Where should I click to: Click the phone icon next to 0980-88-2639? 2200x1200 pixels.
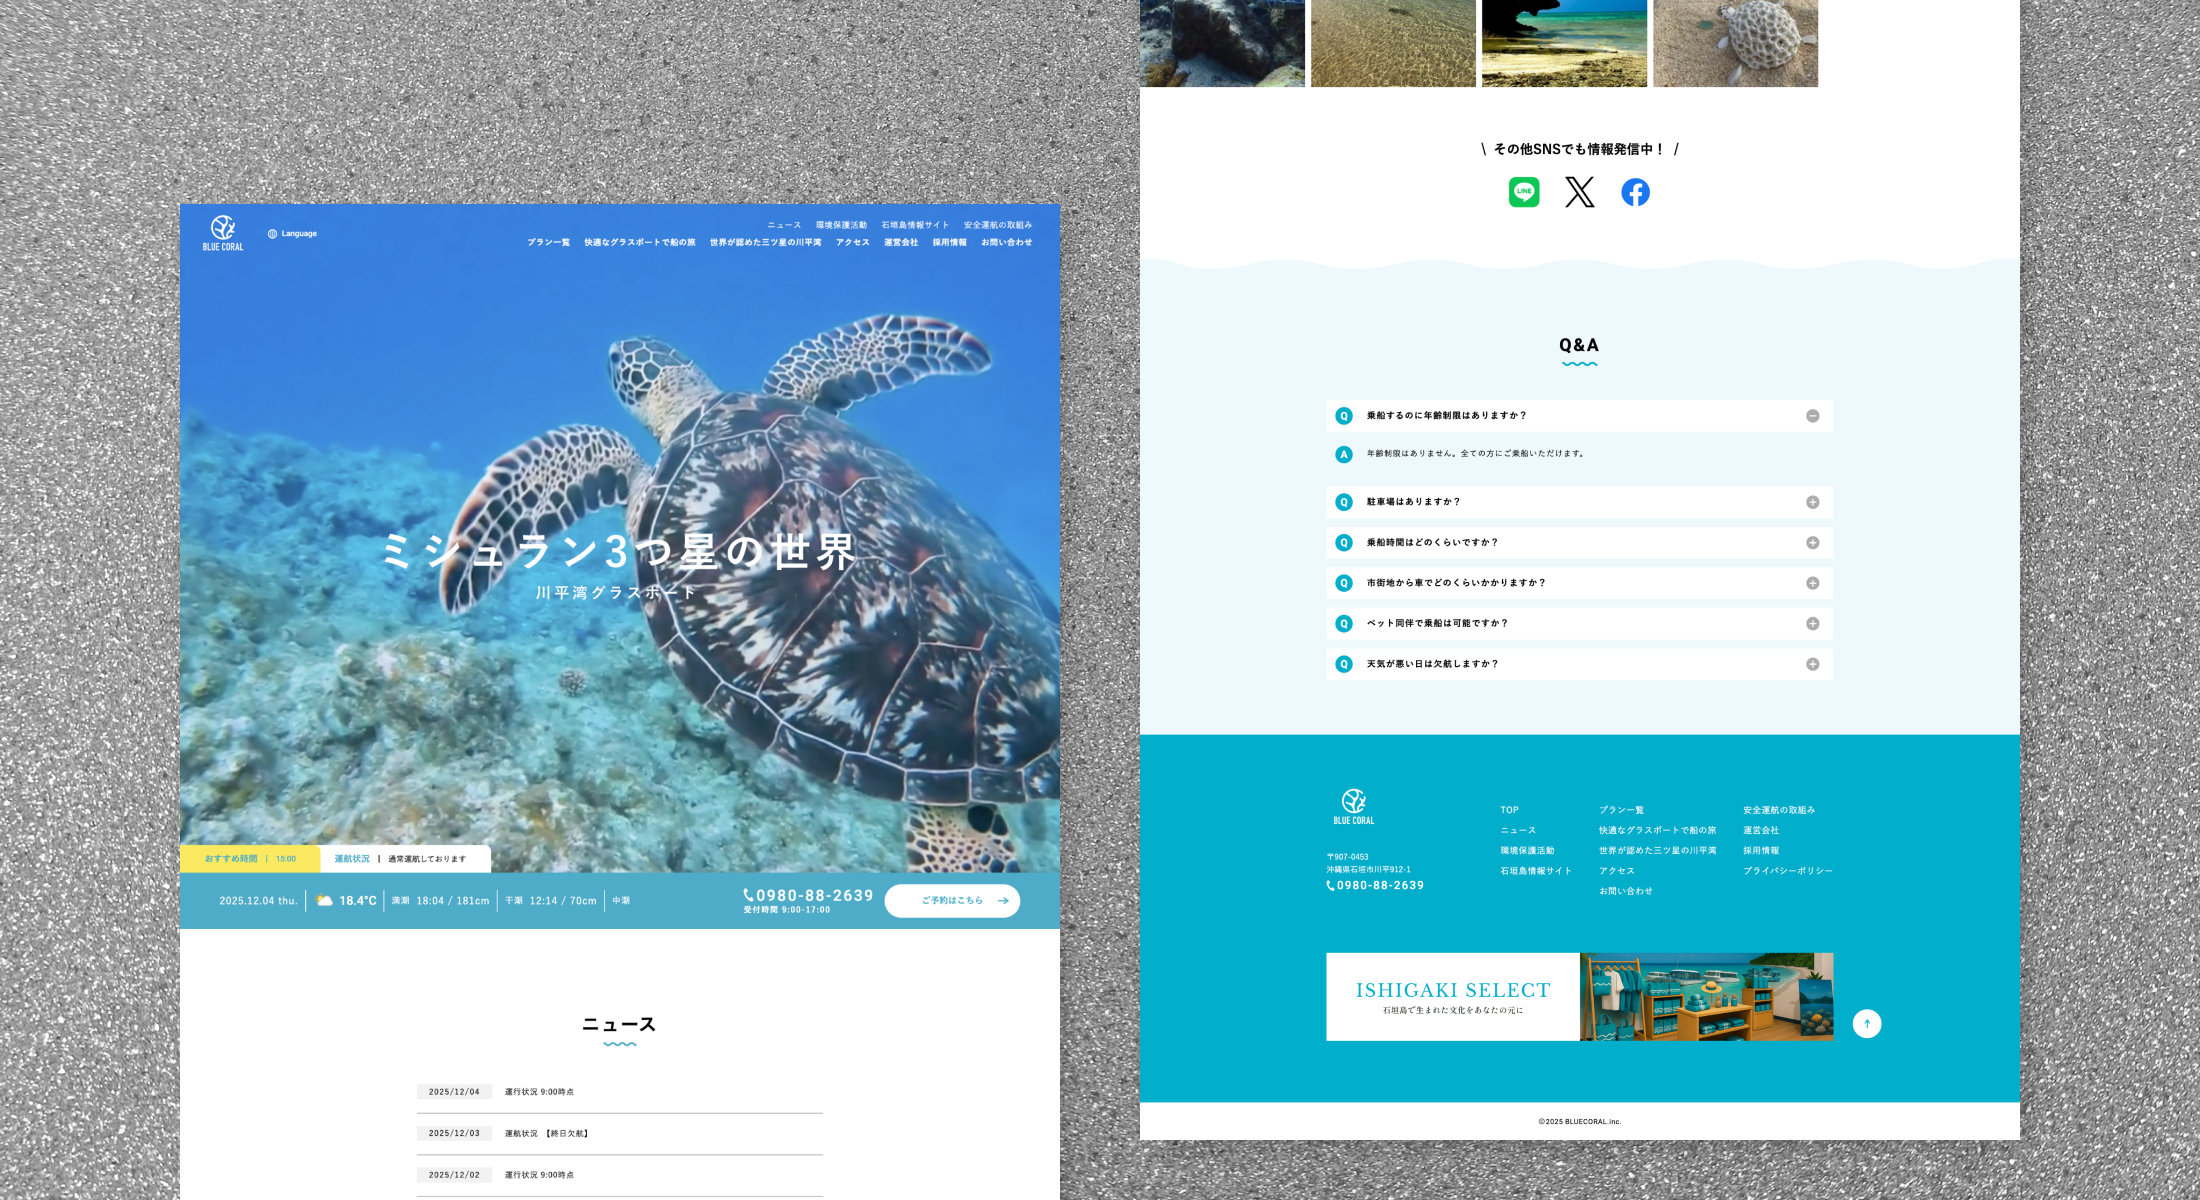point(748,895)
